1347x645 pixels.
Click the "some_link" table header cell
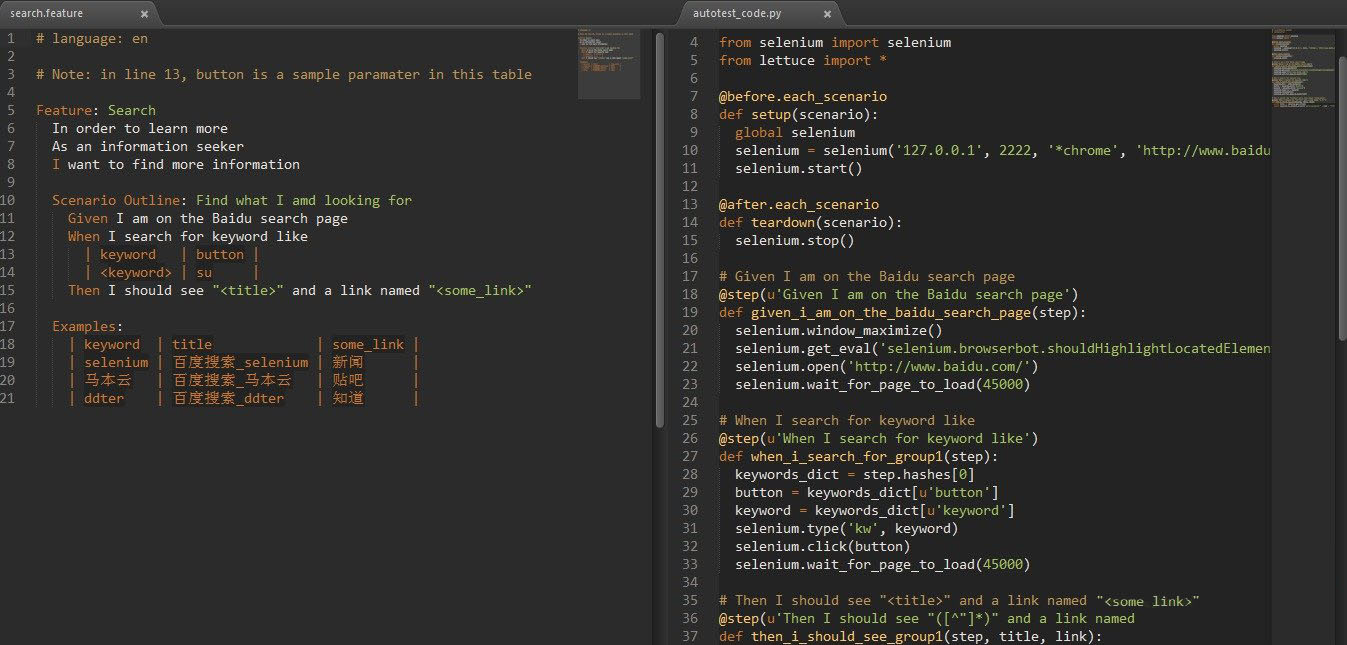tap(368, 344)
